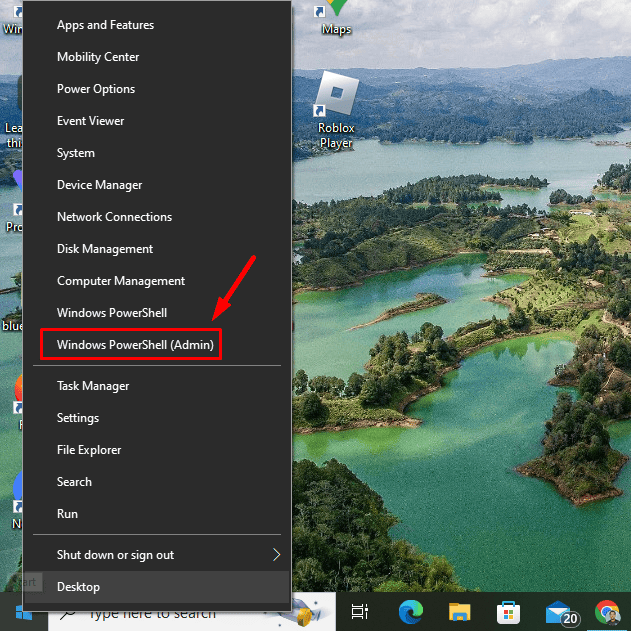Open Mail app with 20 badge
631x631 pixels.
click(561, 613)
